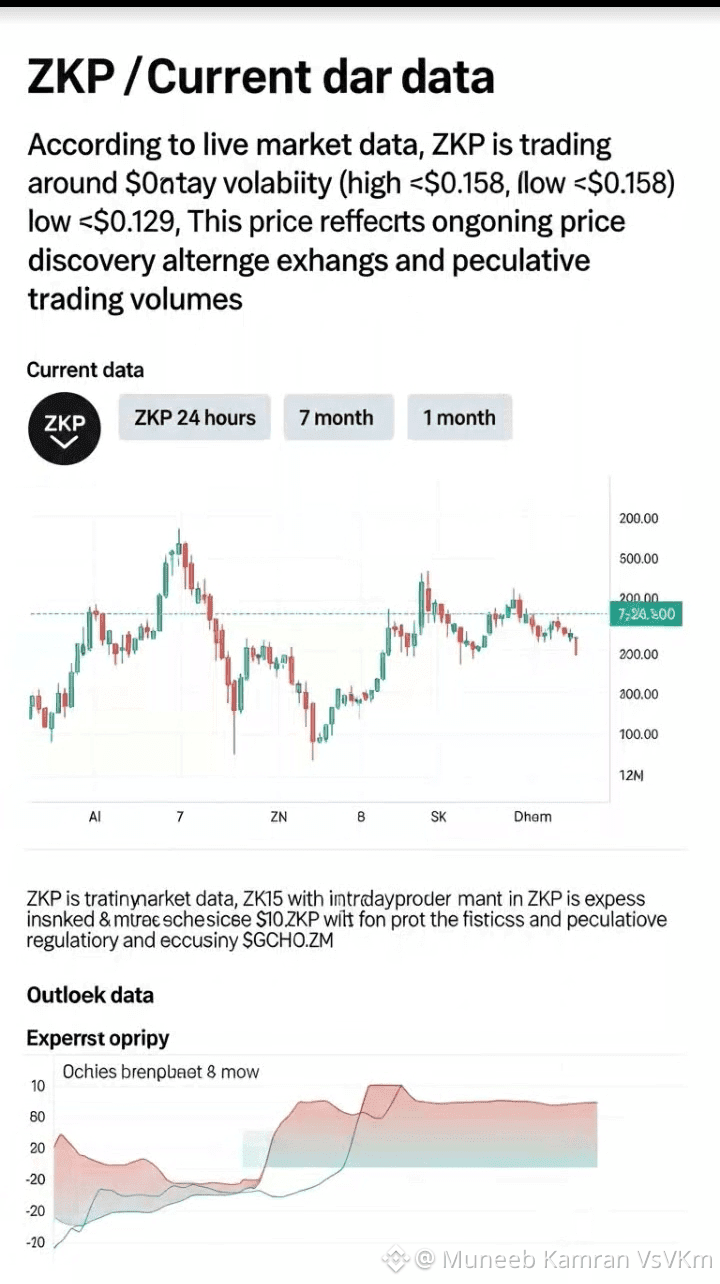Click the "AI" x-axis label
The height and width of the screenshot is (1284, 720).
tap(95, 816)
